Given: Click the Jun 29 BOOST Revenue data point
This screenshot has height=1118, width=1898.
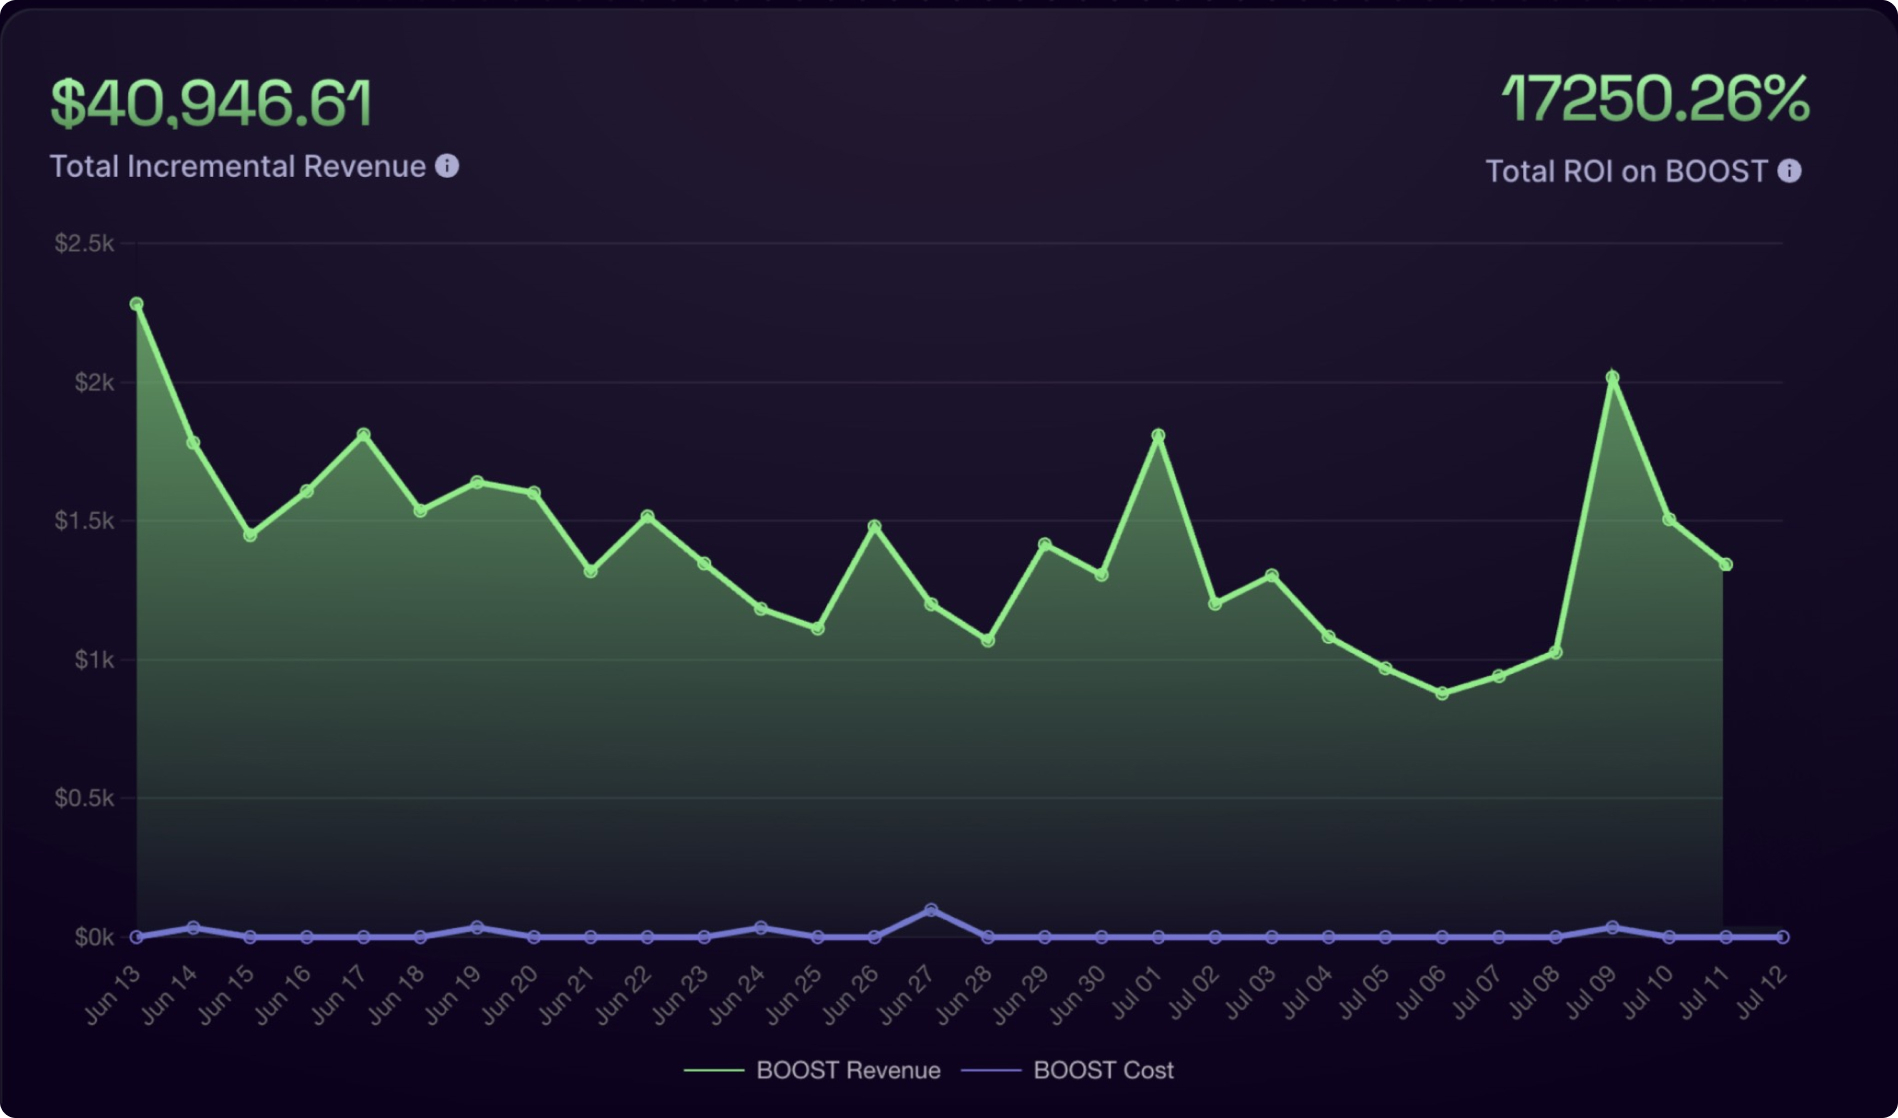Looking at the screenshot, I should pos(1045,545).
